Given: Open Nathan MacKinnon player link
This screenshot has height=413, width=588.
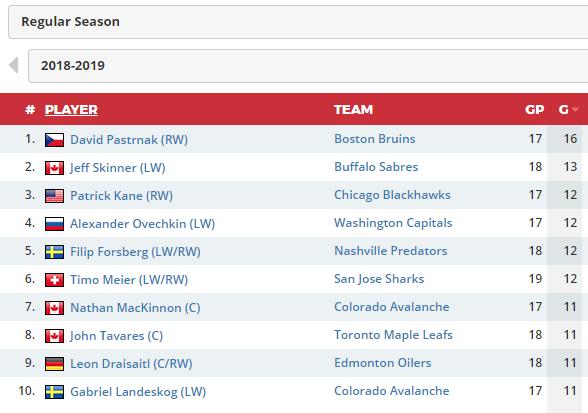Looking at the screenshot, I should [x=135, y=308].
